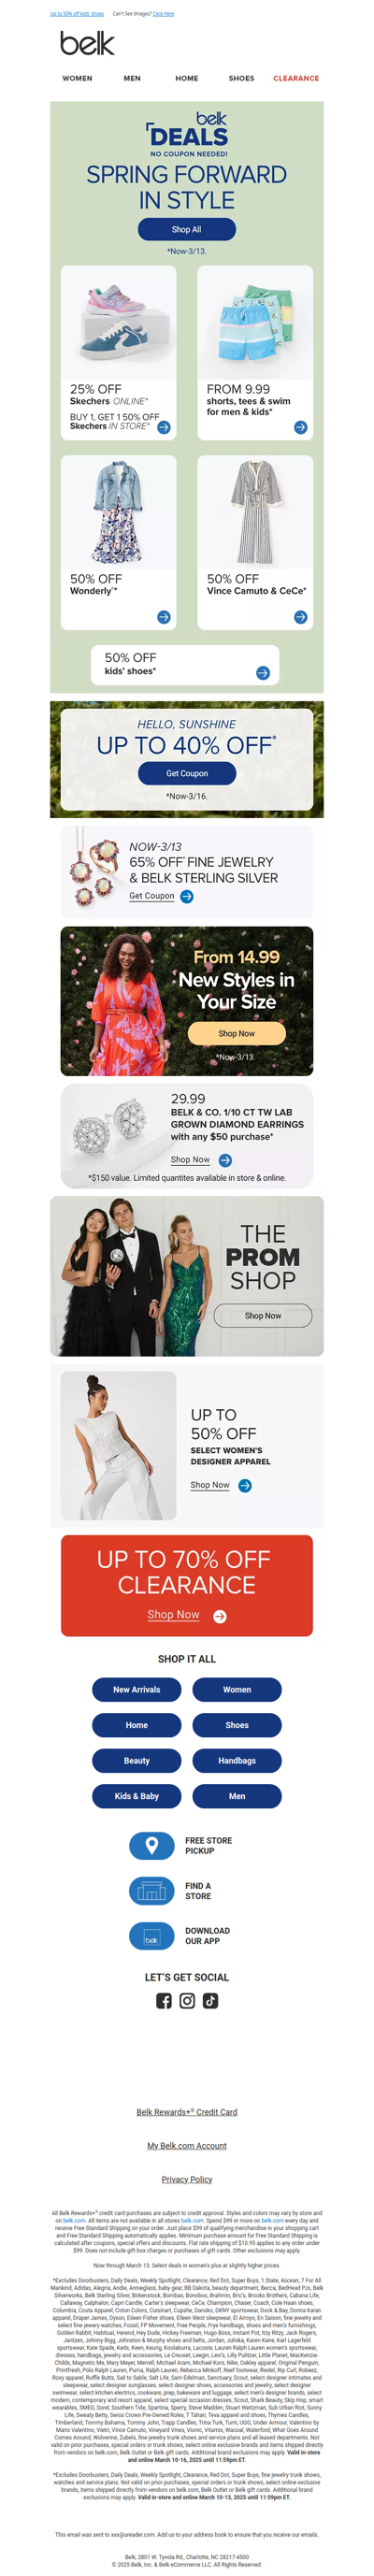Screen dimensions: 374x2576
Task: Click the Get Coupon button under Up to 40% Off
Action: pos(187,773)
